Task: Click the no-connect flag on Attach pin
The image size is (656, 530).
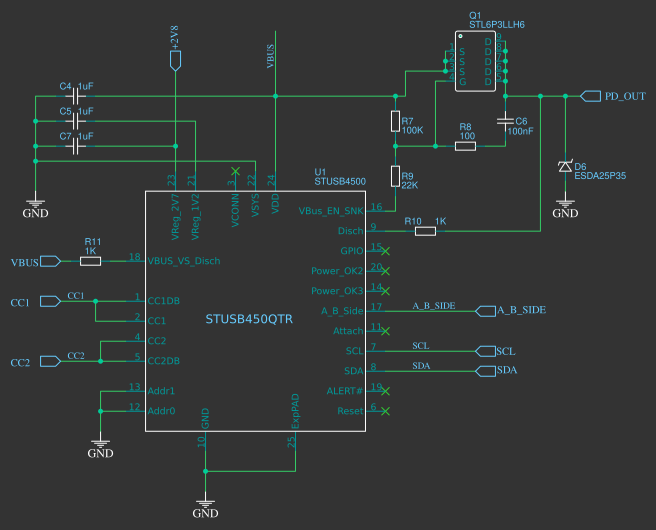Action: pos(385,331)
